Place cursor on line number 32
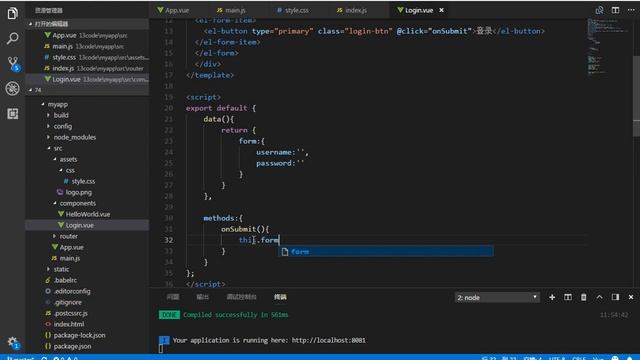This screenshot has height=360, width=640. pos(168,240)
